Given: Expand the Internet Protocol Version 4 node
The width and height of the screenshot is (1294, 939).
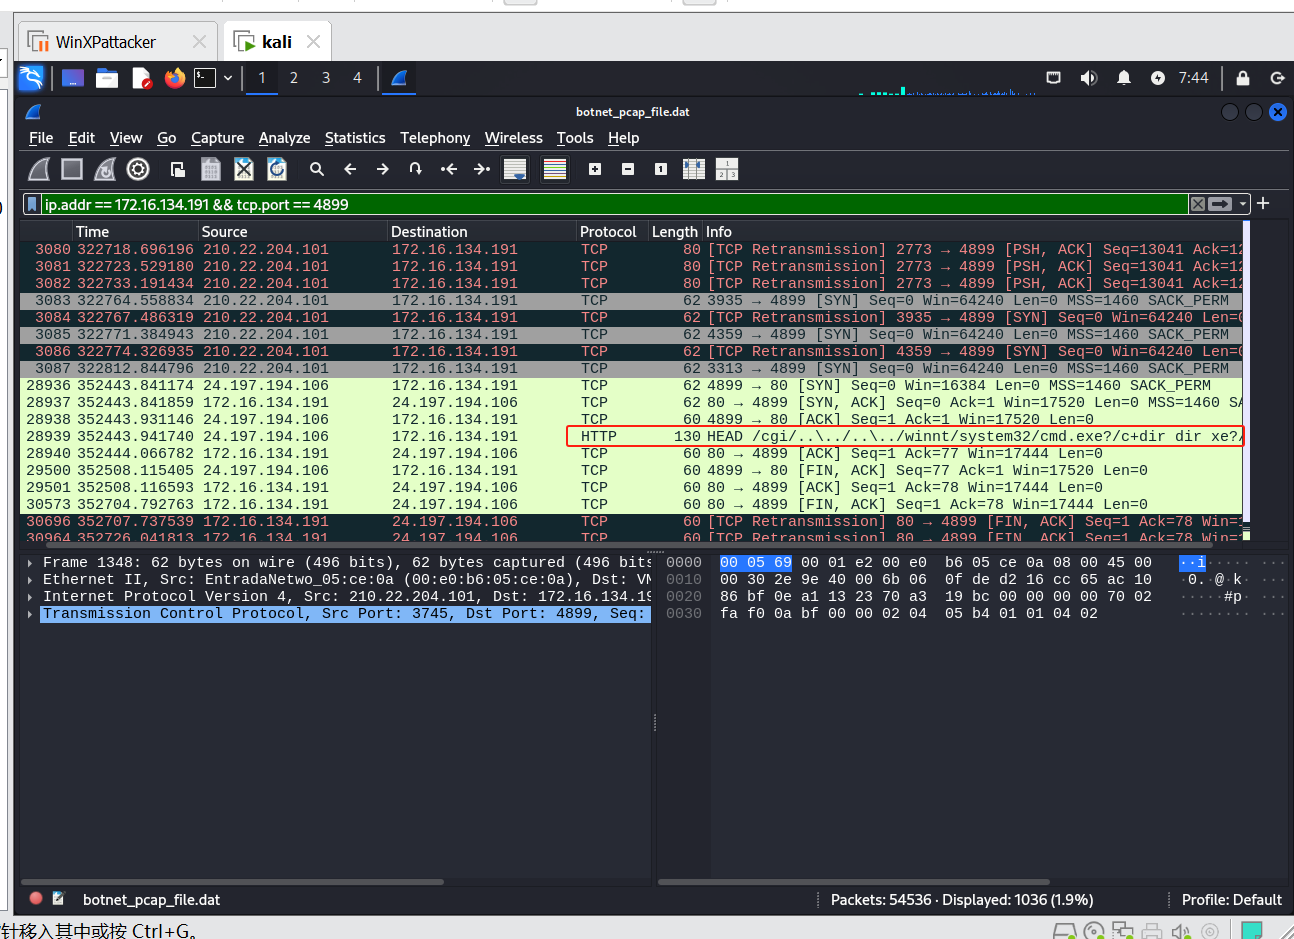Looking at the screenshot, I should pyautogui.click(x=30, y=597).
